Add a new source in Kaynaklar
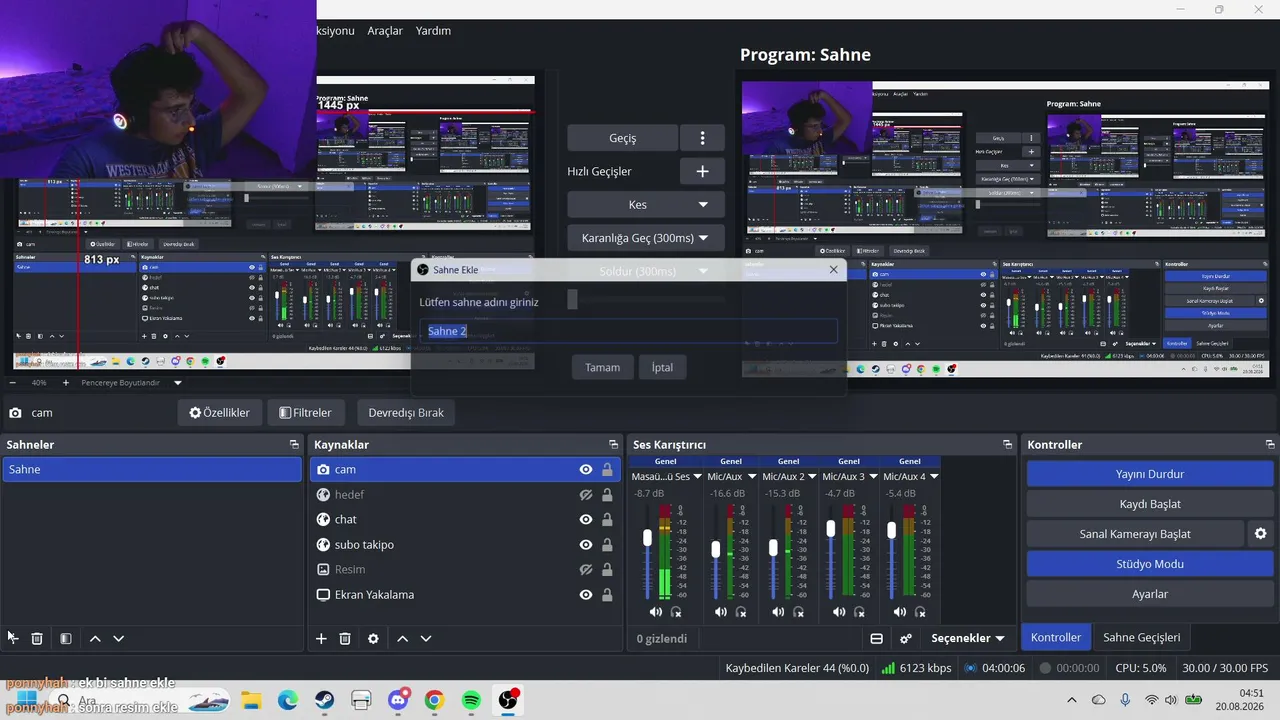The image size is (1280, 720). (x=321, y=638)
